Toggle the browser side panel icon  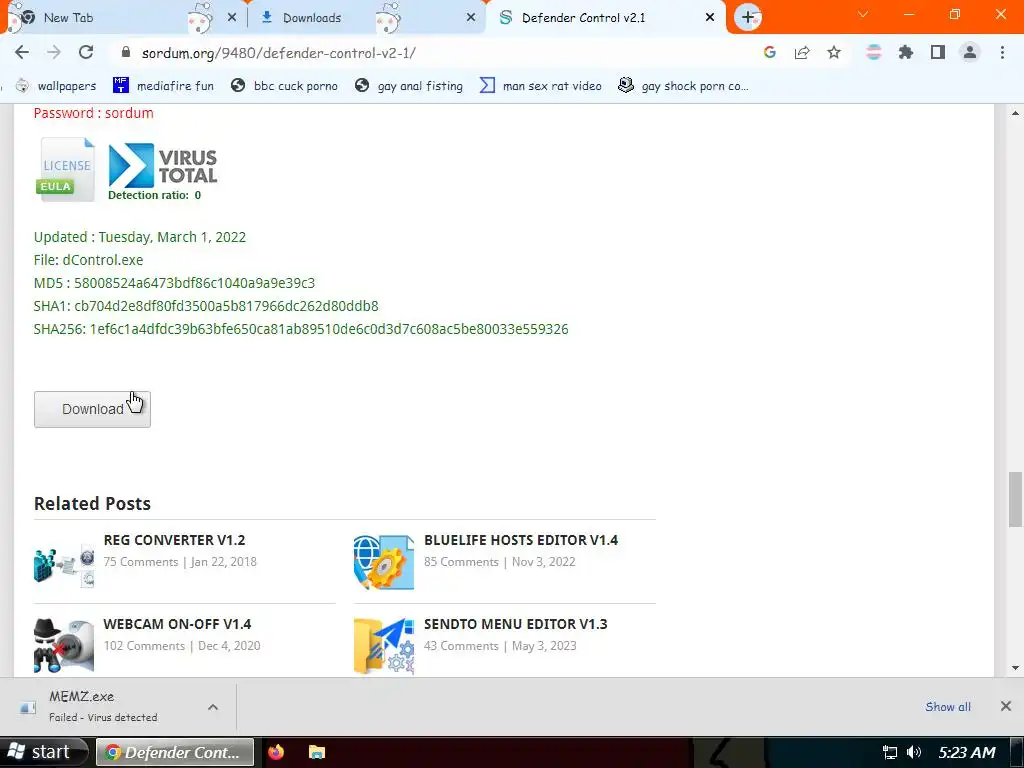[938, 52]
